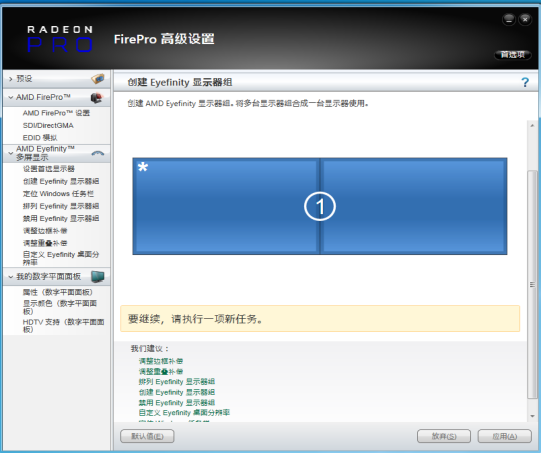Click the vertical scrollbar thumb

point(532,284)
